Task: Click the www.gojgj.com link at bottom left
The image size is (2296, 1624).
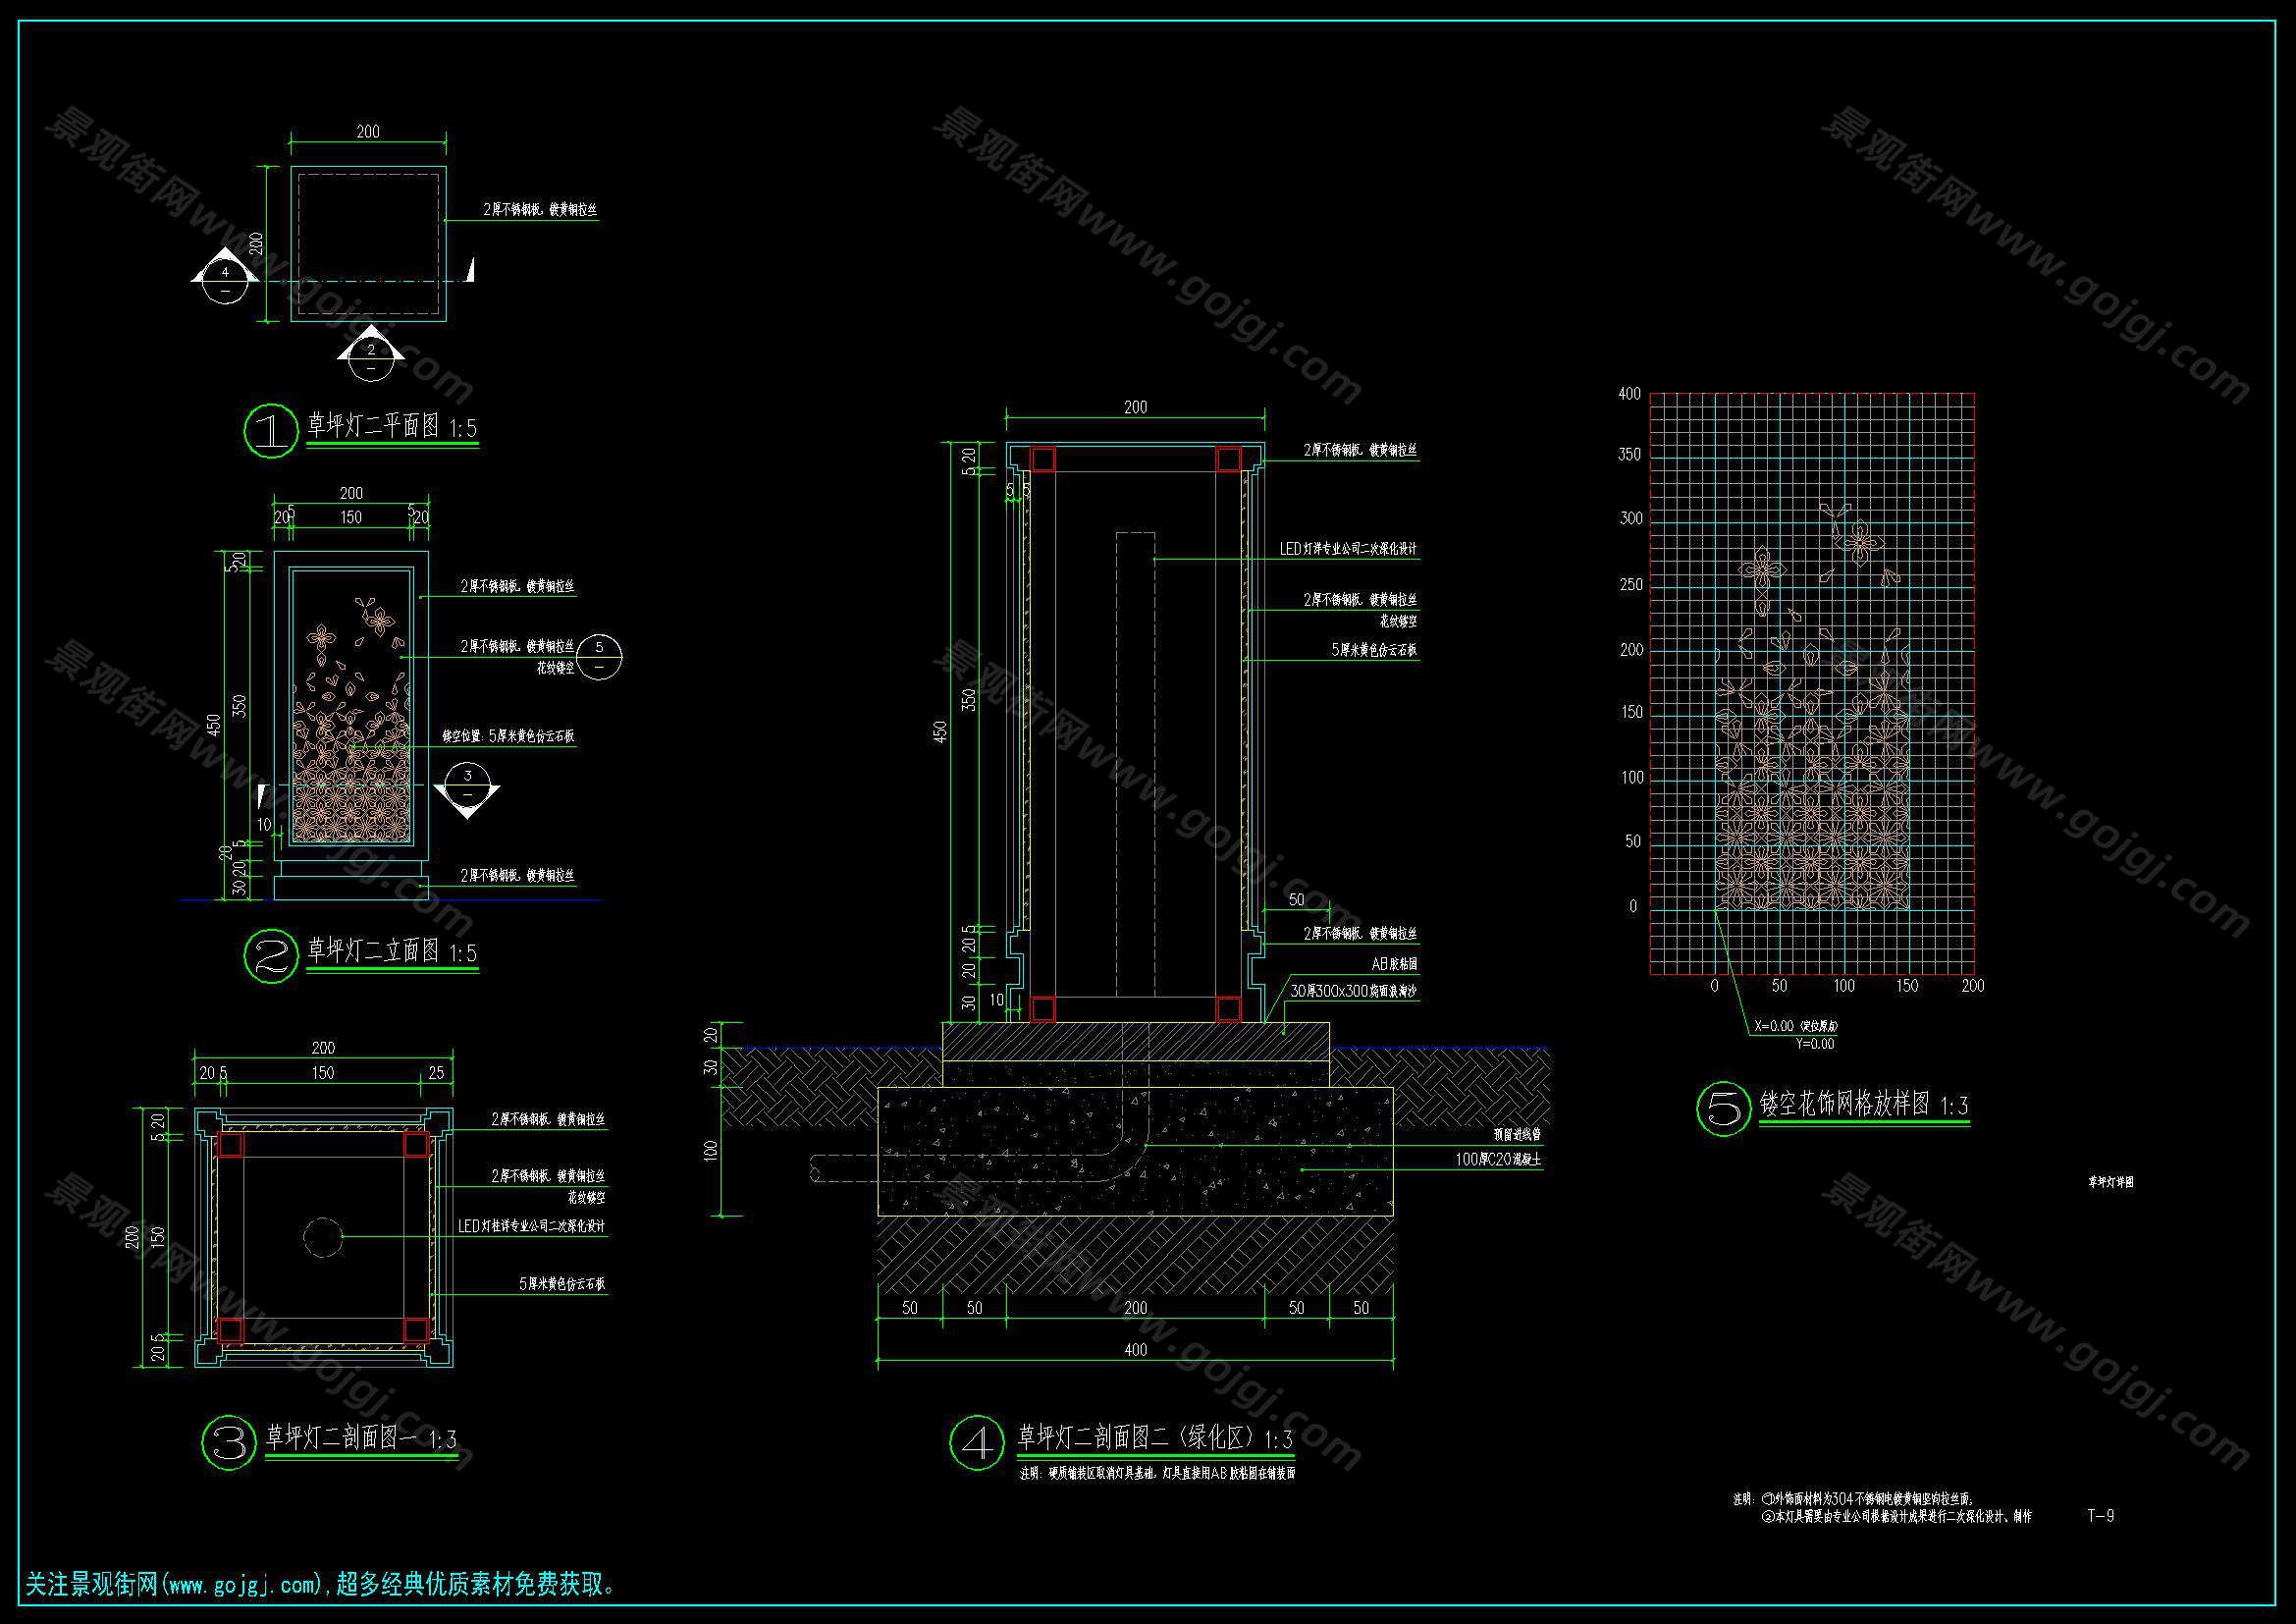Action: point(244,1585)
